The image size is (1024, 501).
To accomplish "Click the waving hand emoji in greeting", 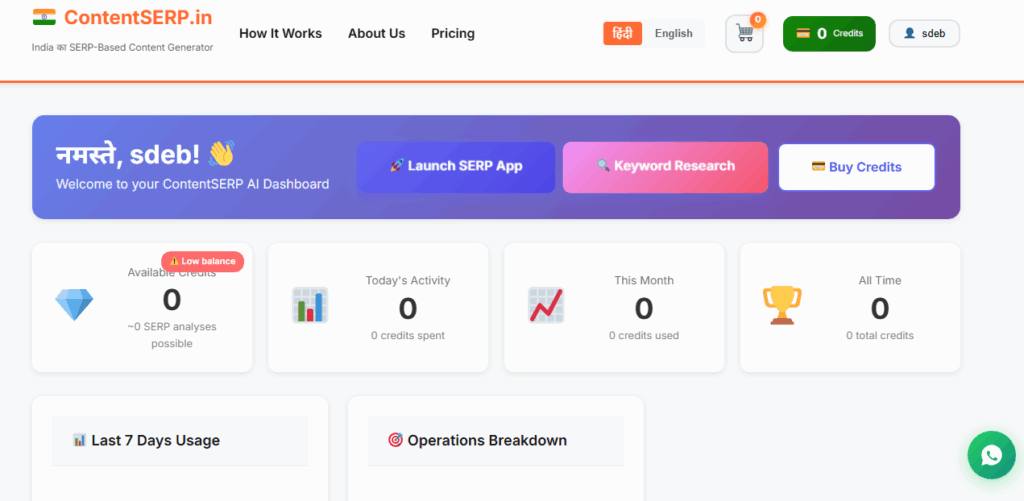I will tap(221, 154).
